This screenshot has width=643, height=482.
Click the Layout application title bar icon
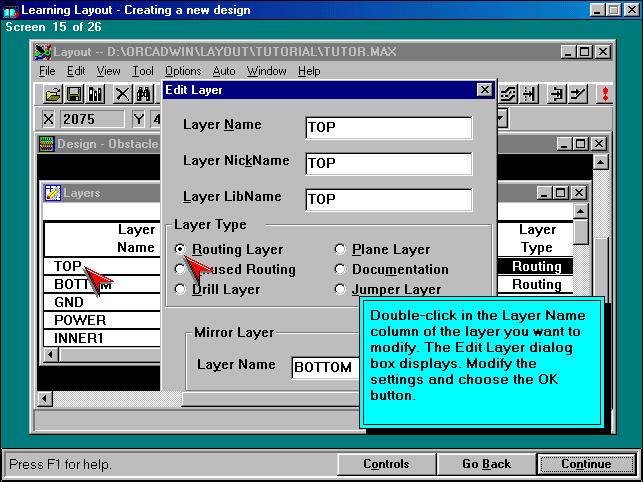(x=43, y=52)
